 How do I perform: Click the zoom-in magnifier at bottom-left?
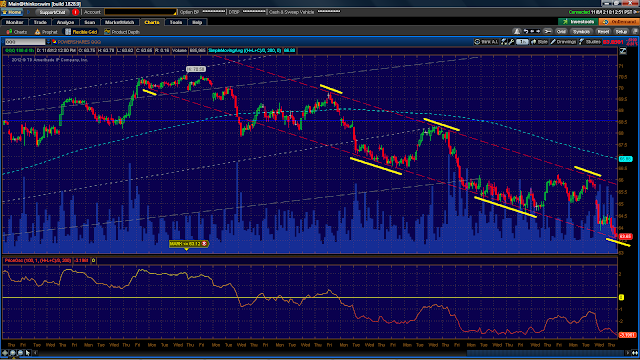click(x=13, y=353)
